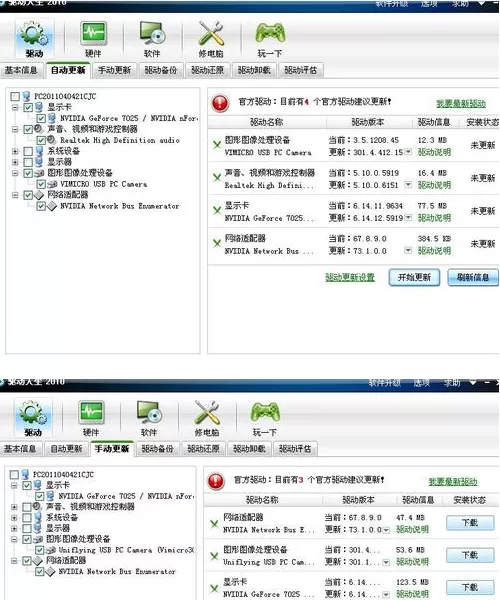This screenshot has width=500, height=600.
Task: Click green X beside 显示卡 row in top window
Action: (217, 210)
